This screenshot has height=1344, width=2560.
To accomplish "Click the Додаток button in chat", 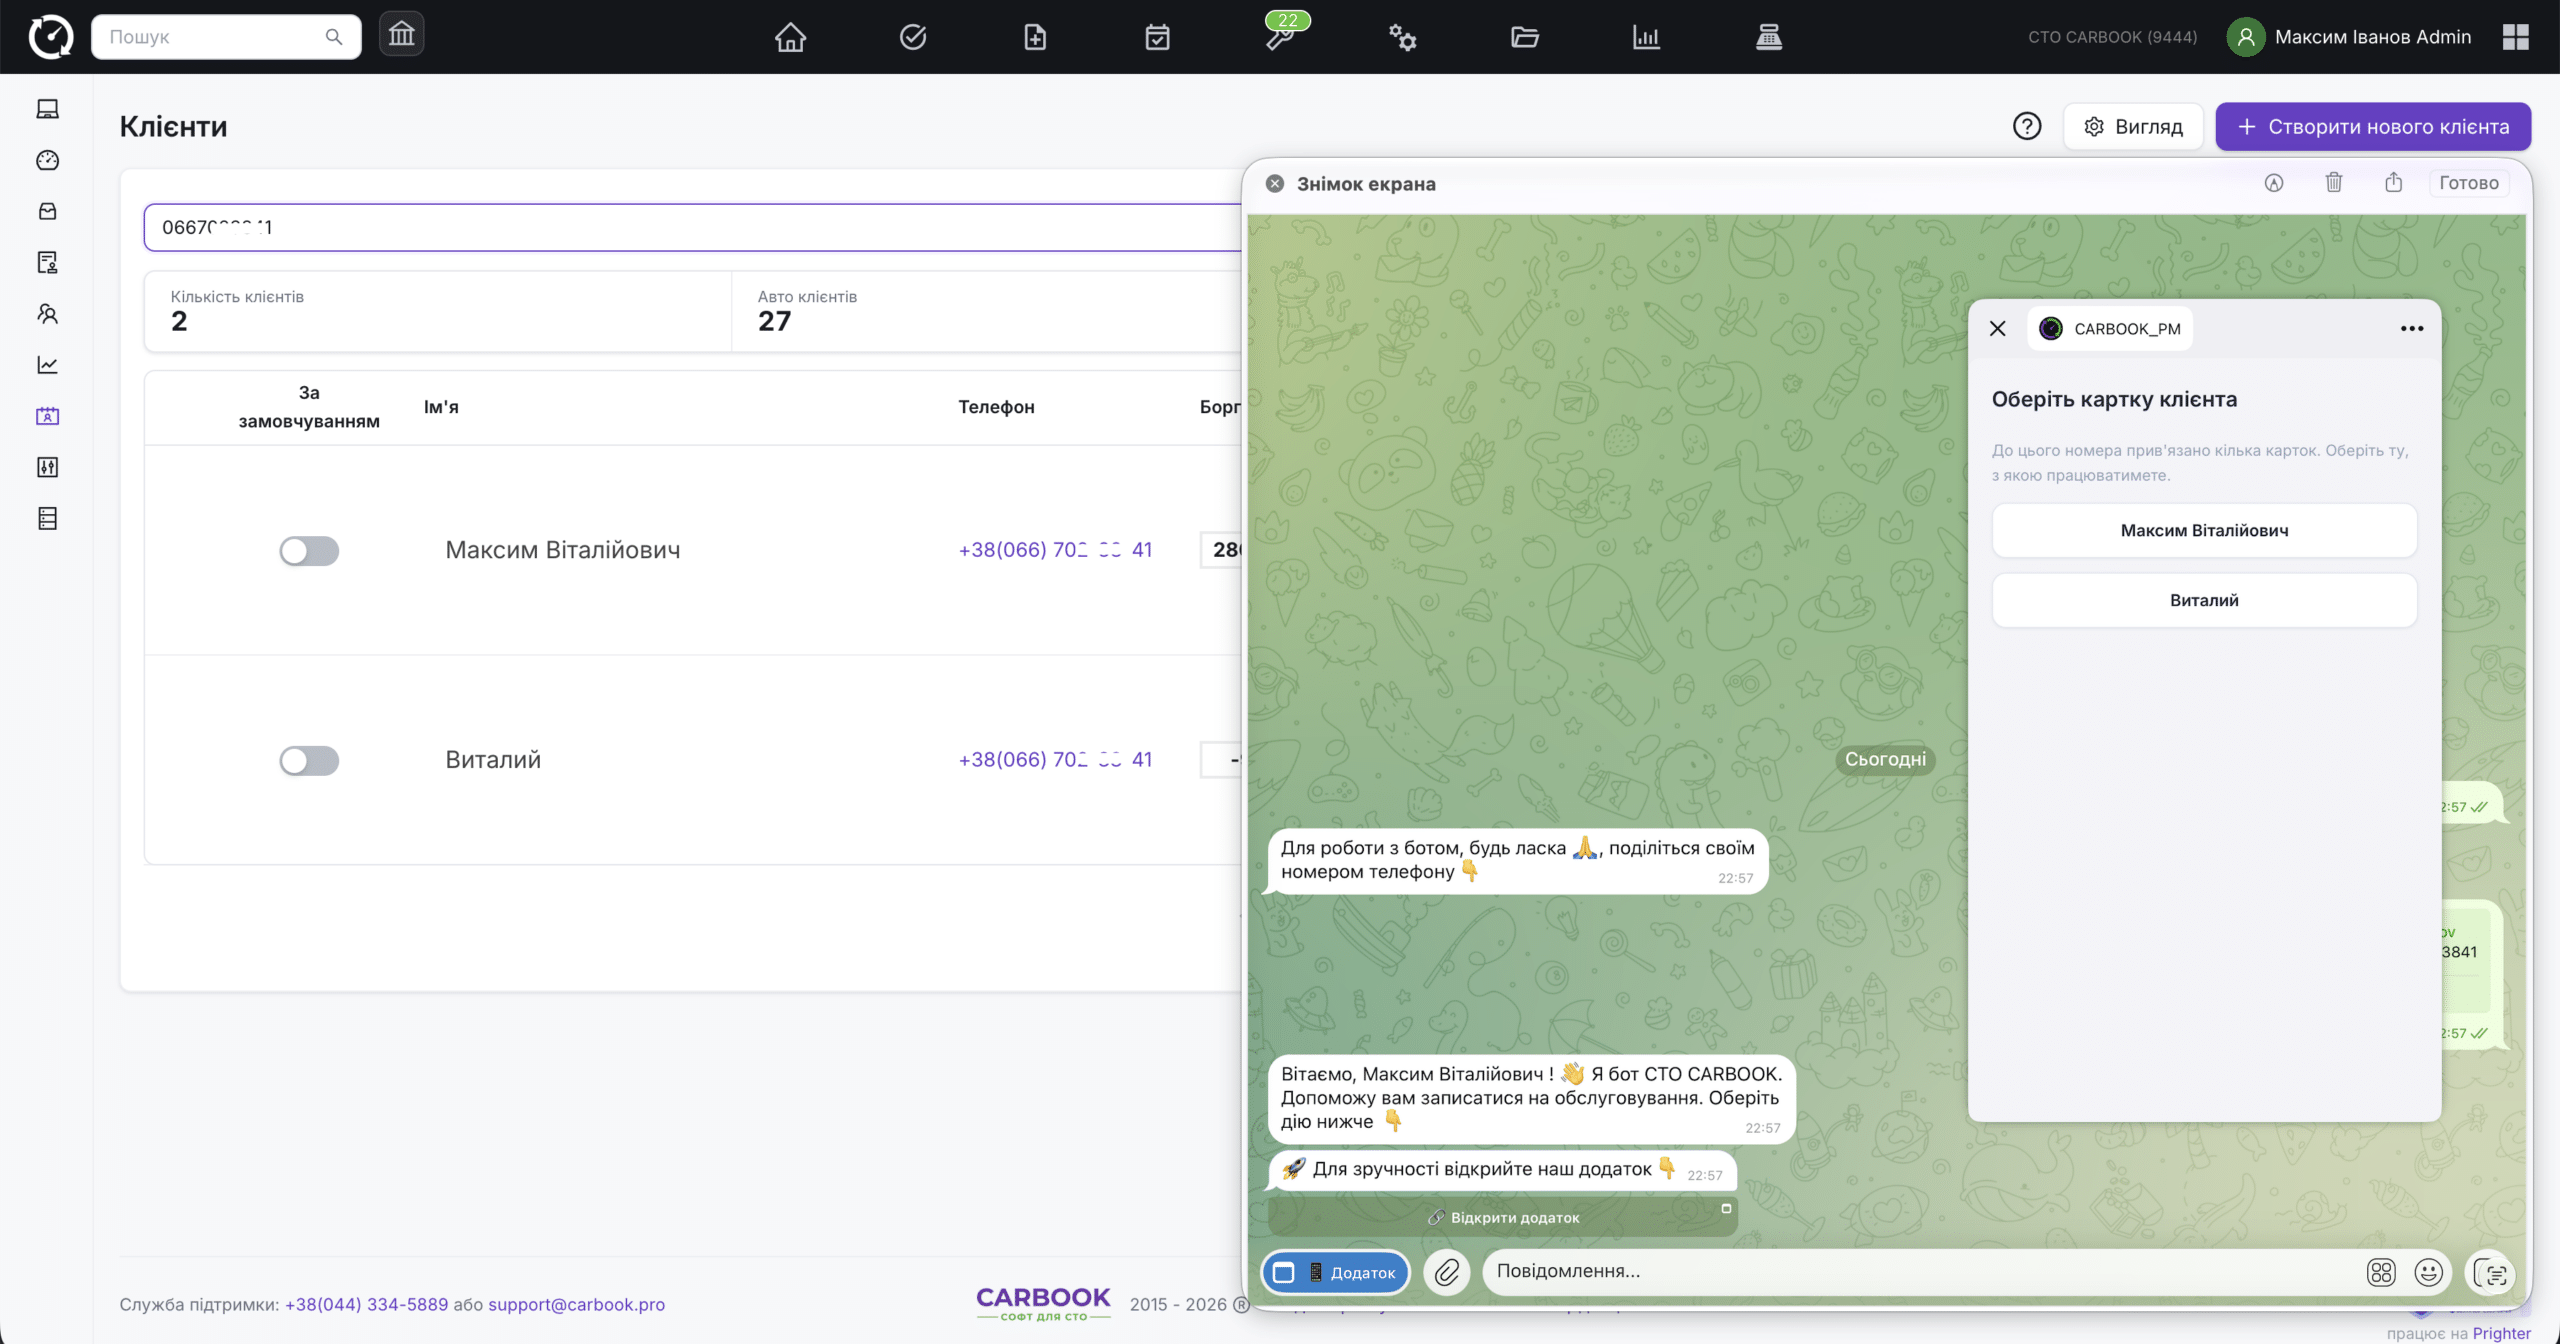I will click(x=1335, y=1272).
